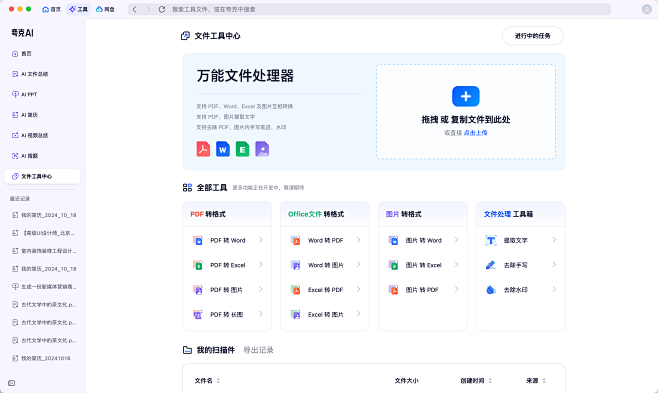658x393 pixels.
Task: Click the 去除水印 droplet icon
Action: [x=491, y=290]
